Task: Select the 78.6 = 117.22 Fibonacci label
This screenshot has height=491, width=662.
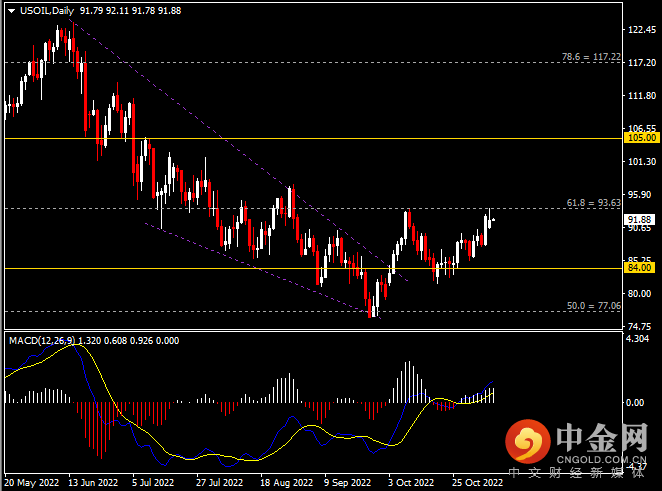Action: pyautogui.click(x=591, y=57)
